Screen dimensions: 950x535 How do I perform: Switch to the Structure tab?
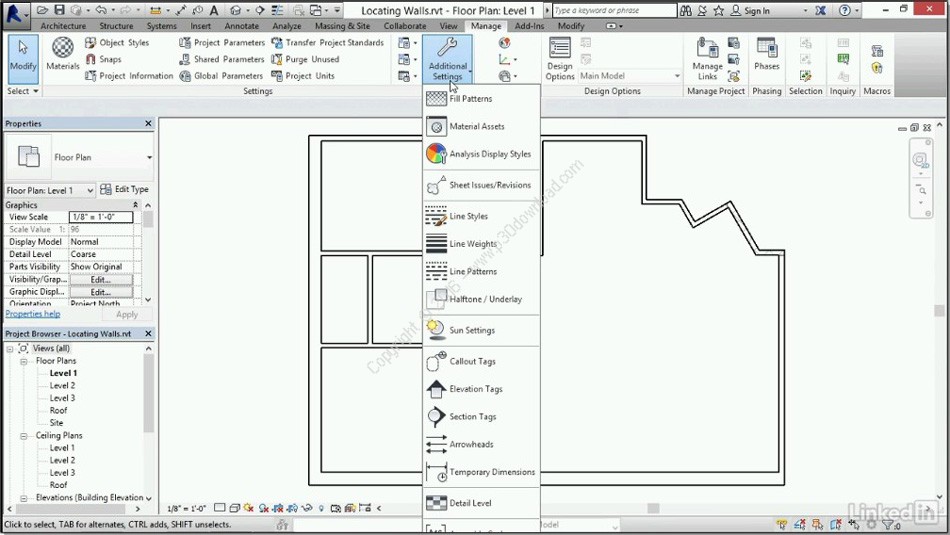[116, 26]
